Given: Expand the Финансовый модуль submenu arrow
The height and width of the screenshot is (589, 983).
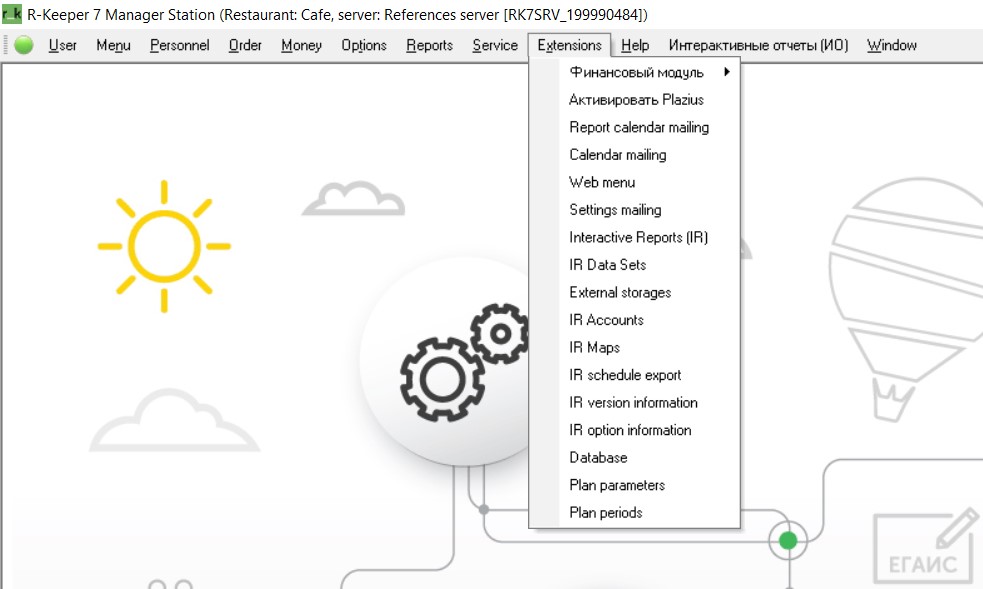Looking at the screenshot, I should [x=727, y=72].
